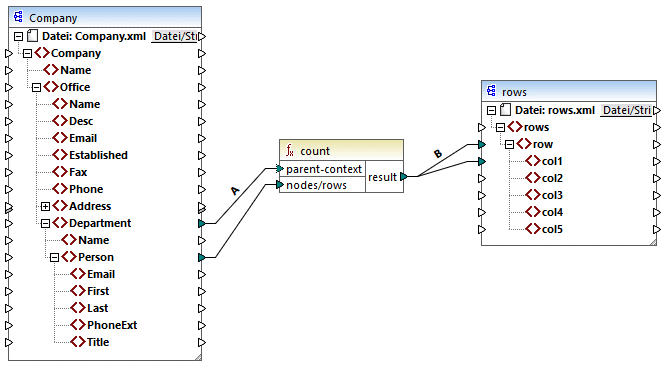Select the Company component title bar
This screenshot has height=365, width=664.
[105, 18]
